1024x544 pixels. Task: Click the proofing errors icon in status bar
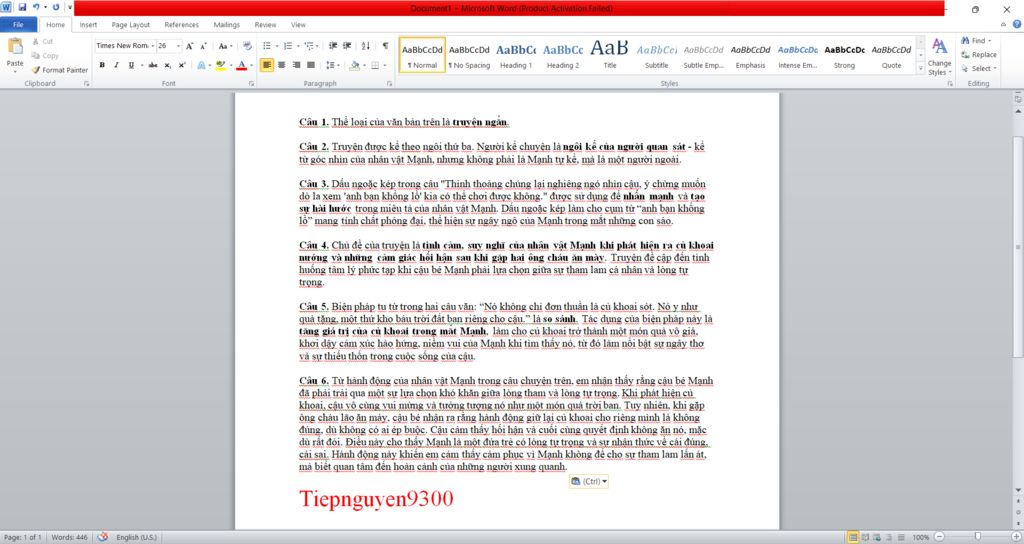(103, 537)
